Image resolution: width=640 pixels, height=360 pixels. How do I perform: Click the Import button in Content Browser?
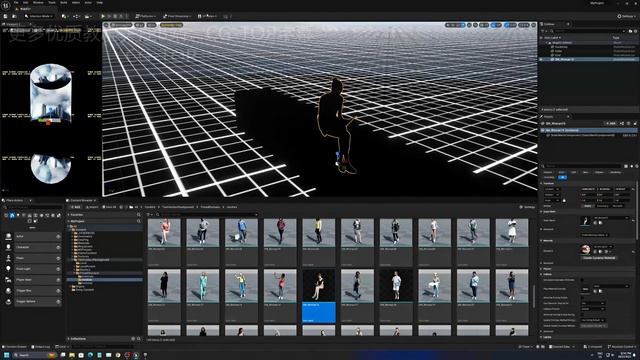[91, 207]
